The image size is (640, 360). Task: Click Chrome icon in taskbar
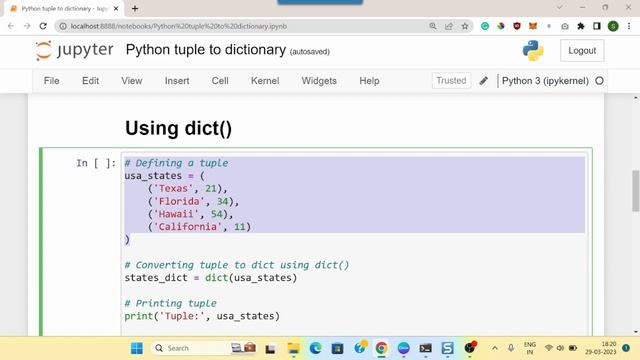(381, 348)
